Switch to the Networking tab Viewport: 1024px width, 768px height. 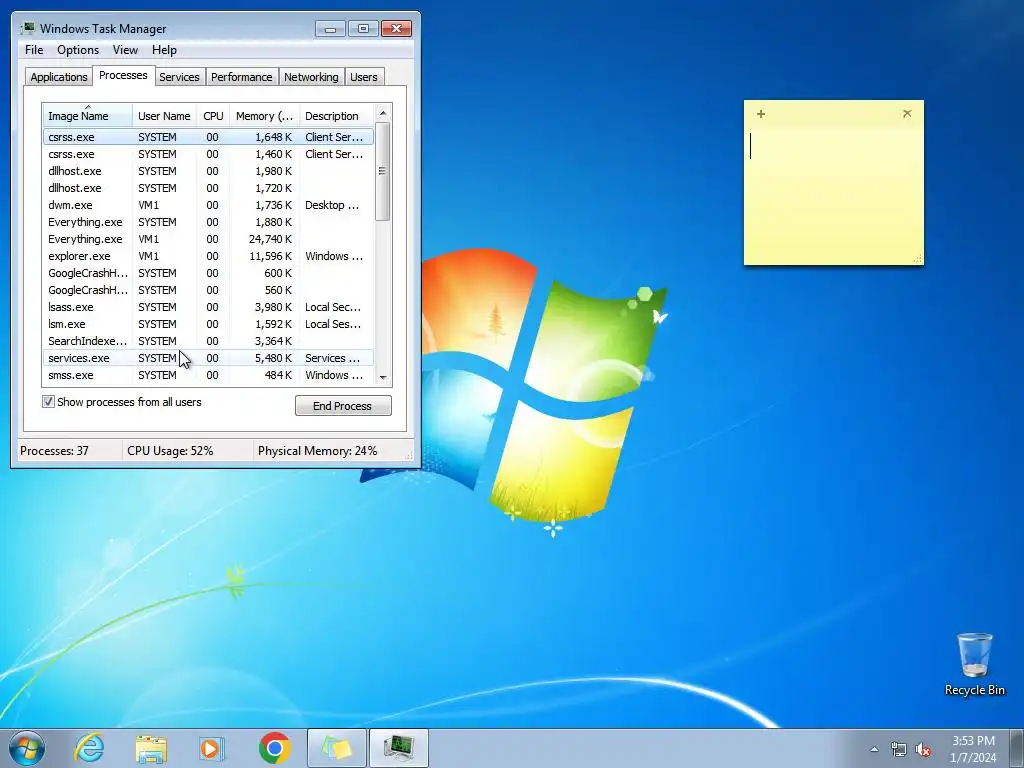pyautogui.click(x=311, y=77)
